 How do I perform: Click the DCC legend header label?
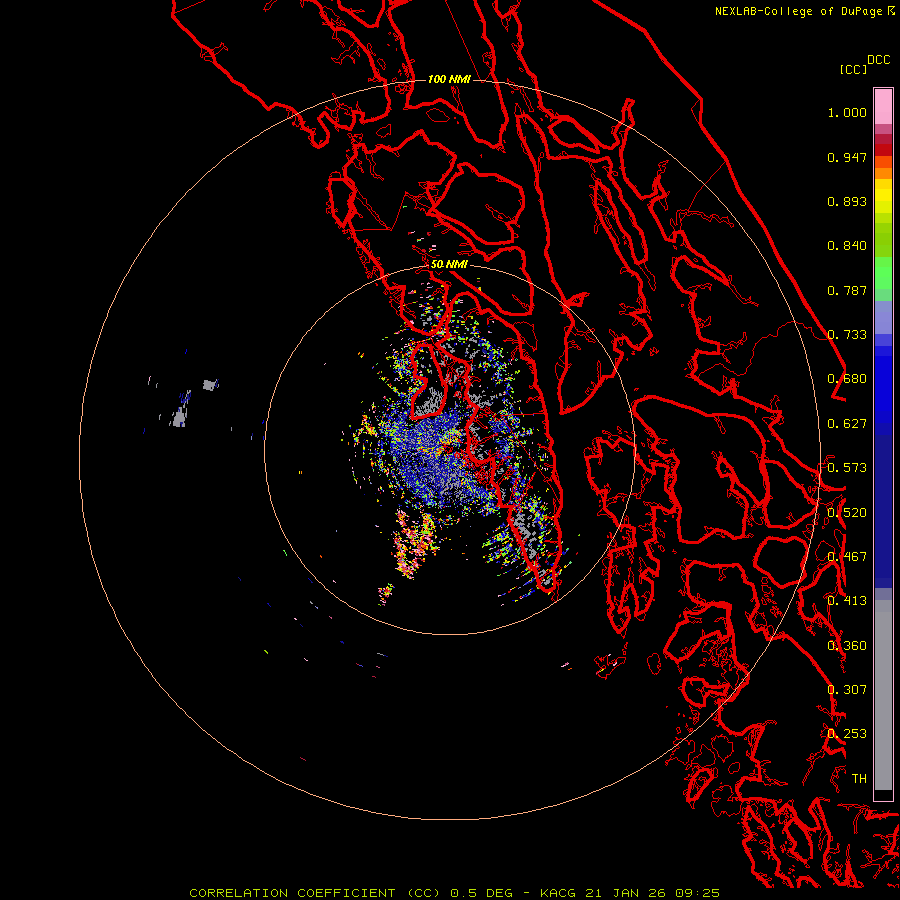879,60
